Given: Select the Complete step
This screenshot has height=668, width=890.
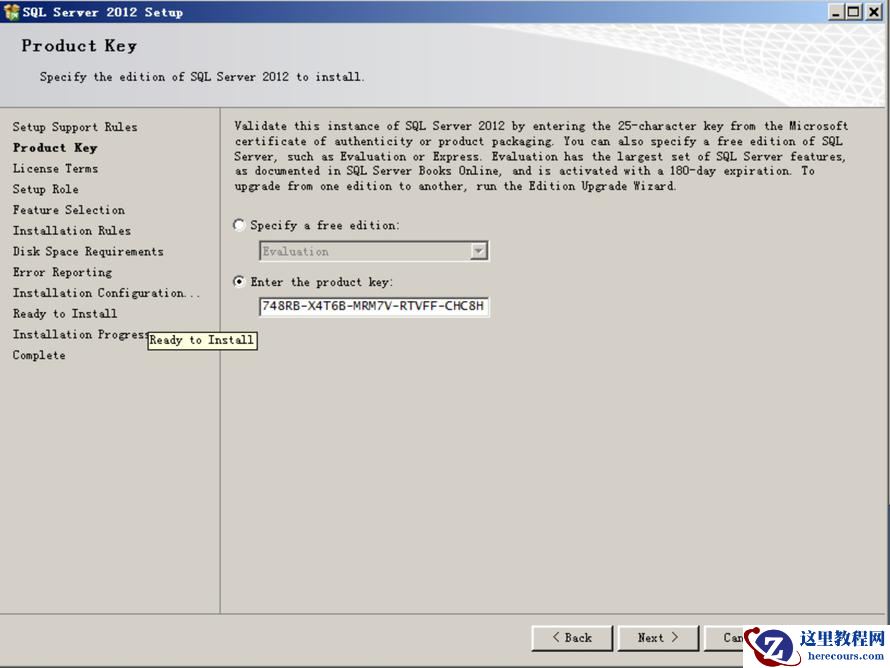Looking at the screenshot, I should point(39,355).
